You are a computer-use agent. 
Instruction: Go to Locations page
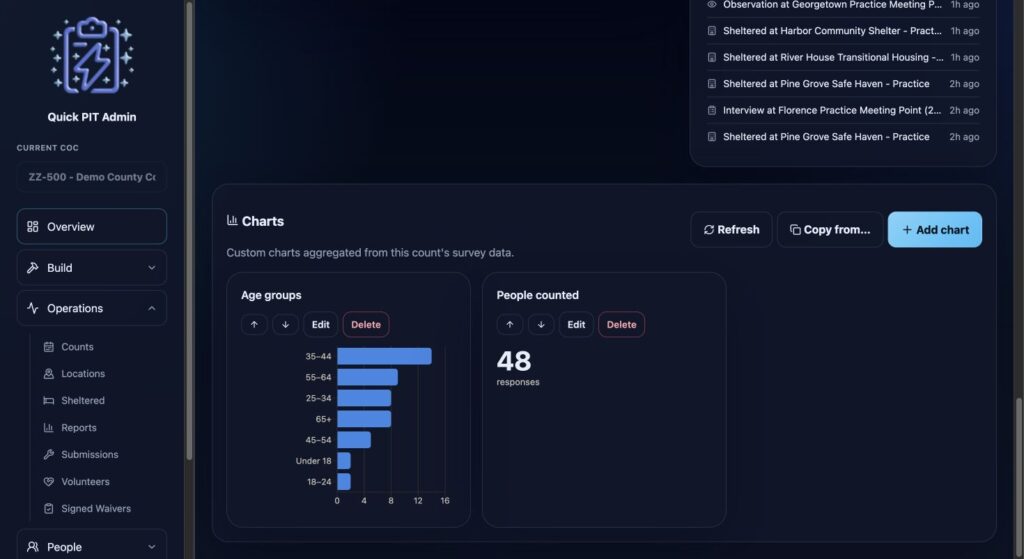tap(83, 374)
